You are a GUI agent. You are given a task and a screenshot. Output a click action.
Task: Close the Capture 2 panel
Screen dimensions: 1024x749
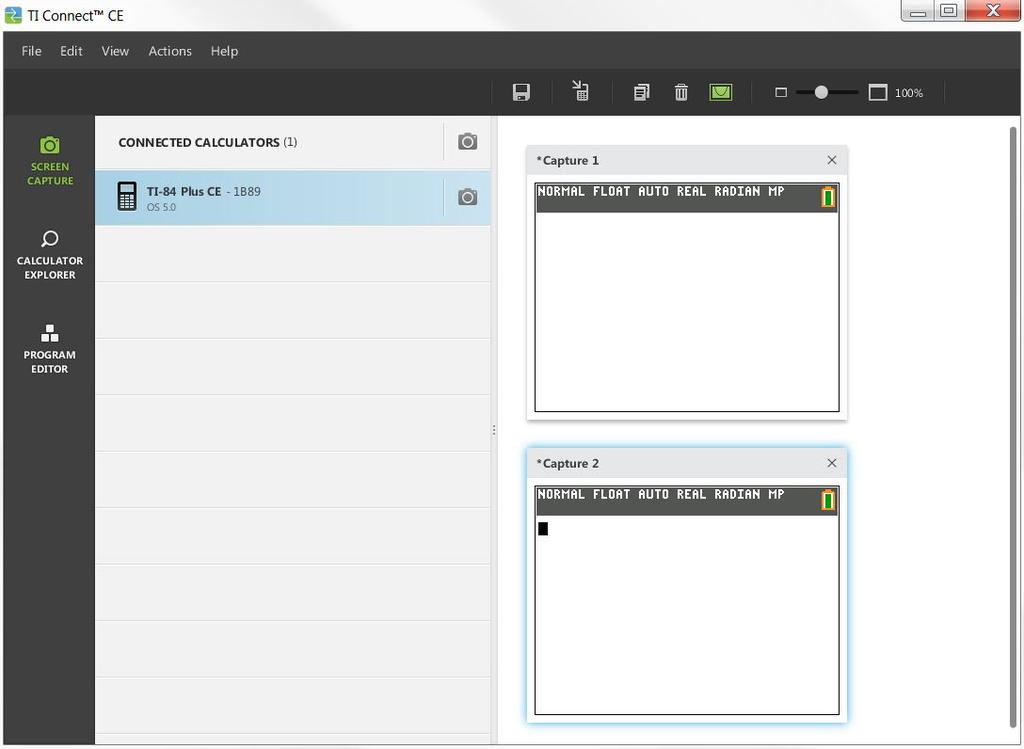[831, 463]
